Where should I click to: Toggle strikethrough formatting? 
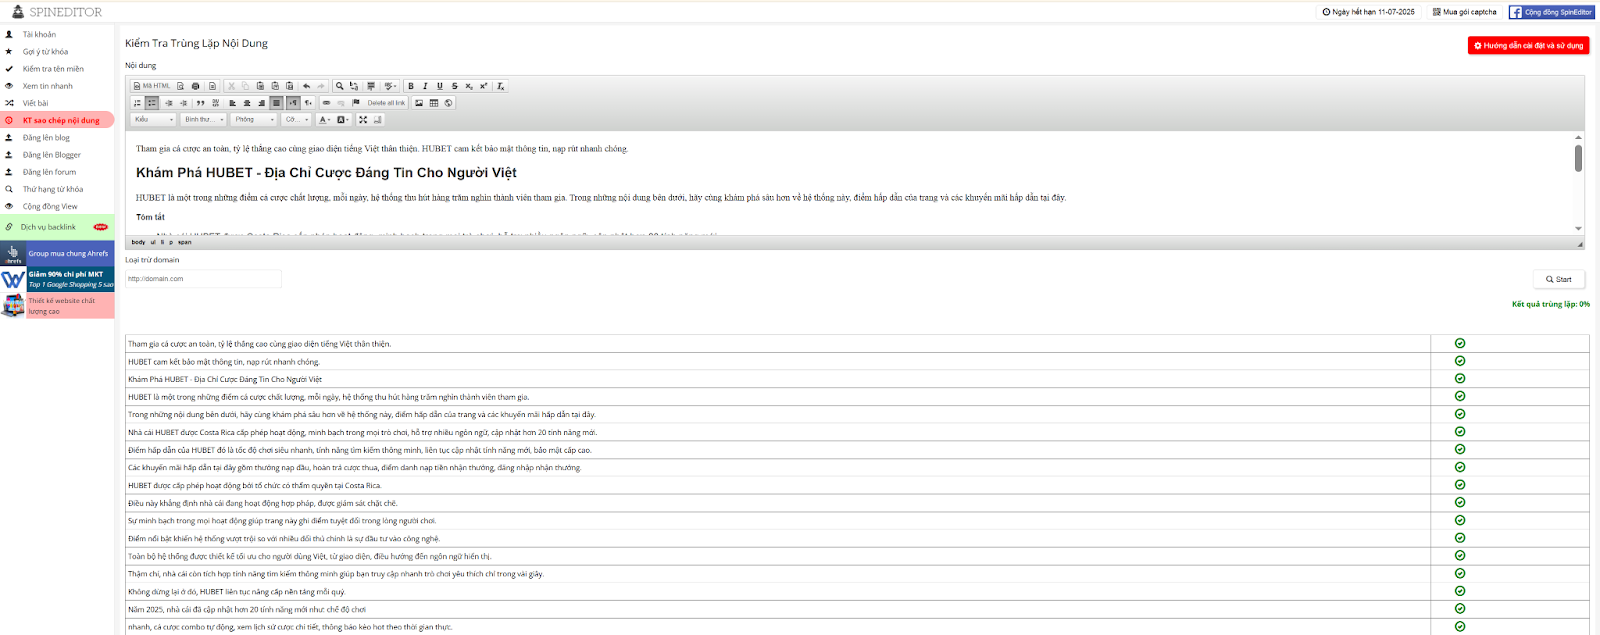point(454,86)
